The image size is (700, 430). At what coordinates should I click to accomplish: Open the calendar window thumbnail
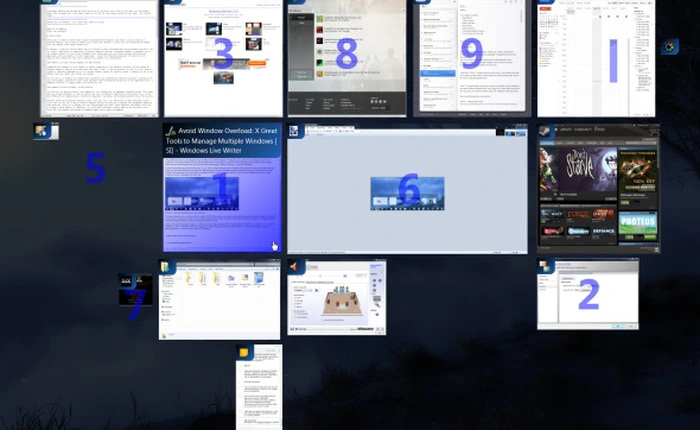[596, 58]
